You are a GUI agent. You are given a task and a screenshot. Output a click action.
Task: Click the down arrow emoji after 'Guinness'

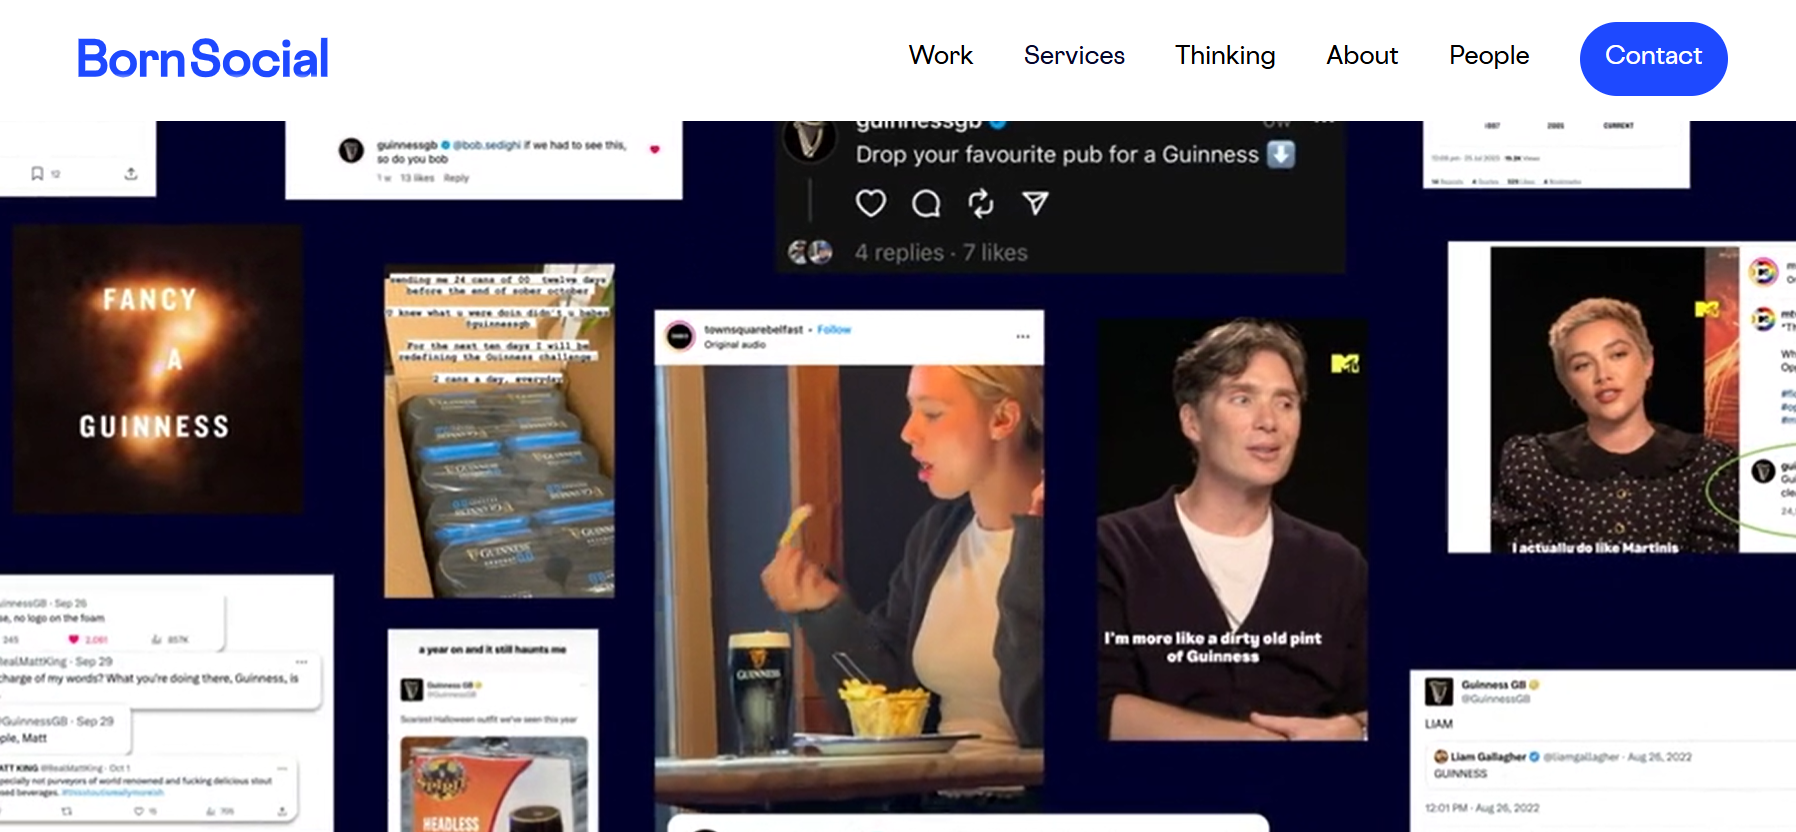click(x=1281, y=154)
